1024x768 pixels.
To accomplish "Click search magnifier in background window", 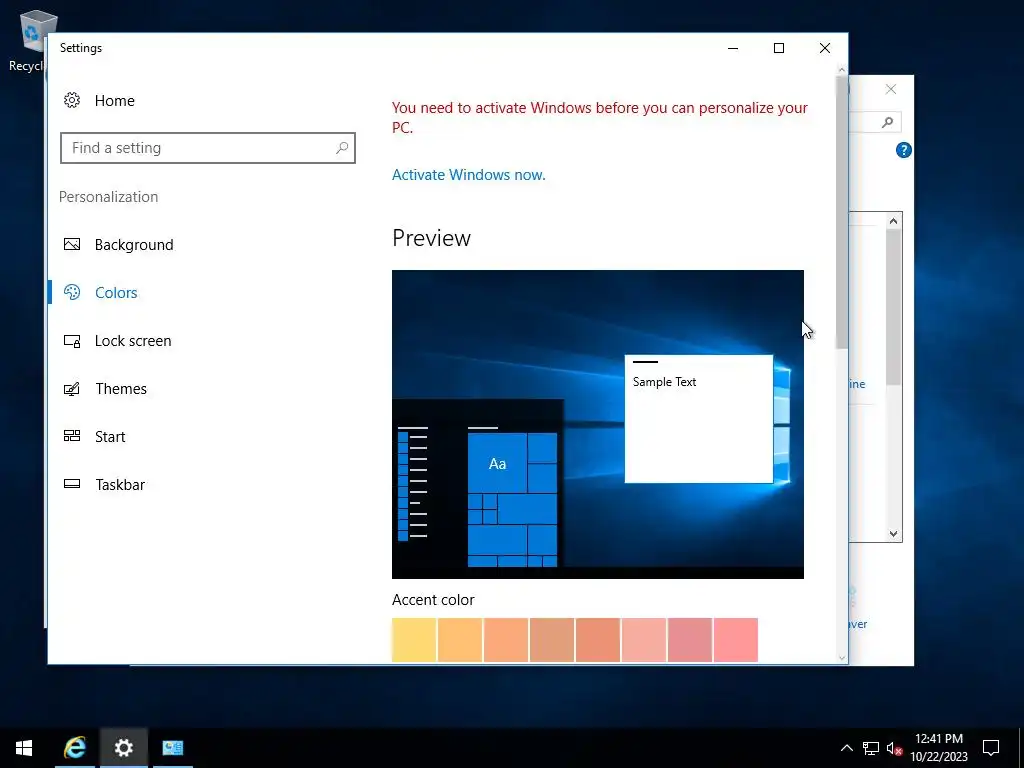I will coord(887,122).
